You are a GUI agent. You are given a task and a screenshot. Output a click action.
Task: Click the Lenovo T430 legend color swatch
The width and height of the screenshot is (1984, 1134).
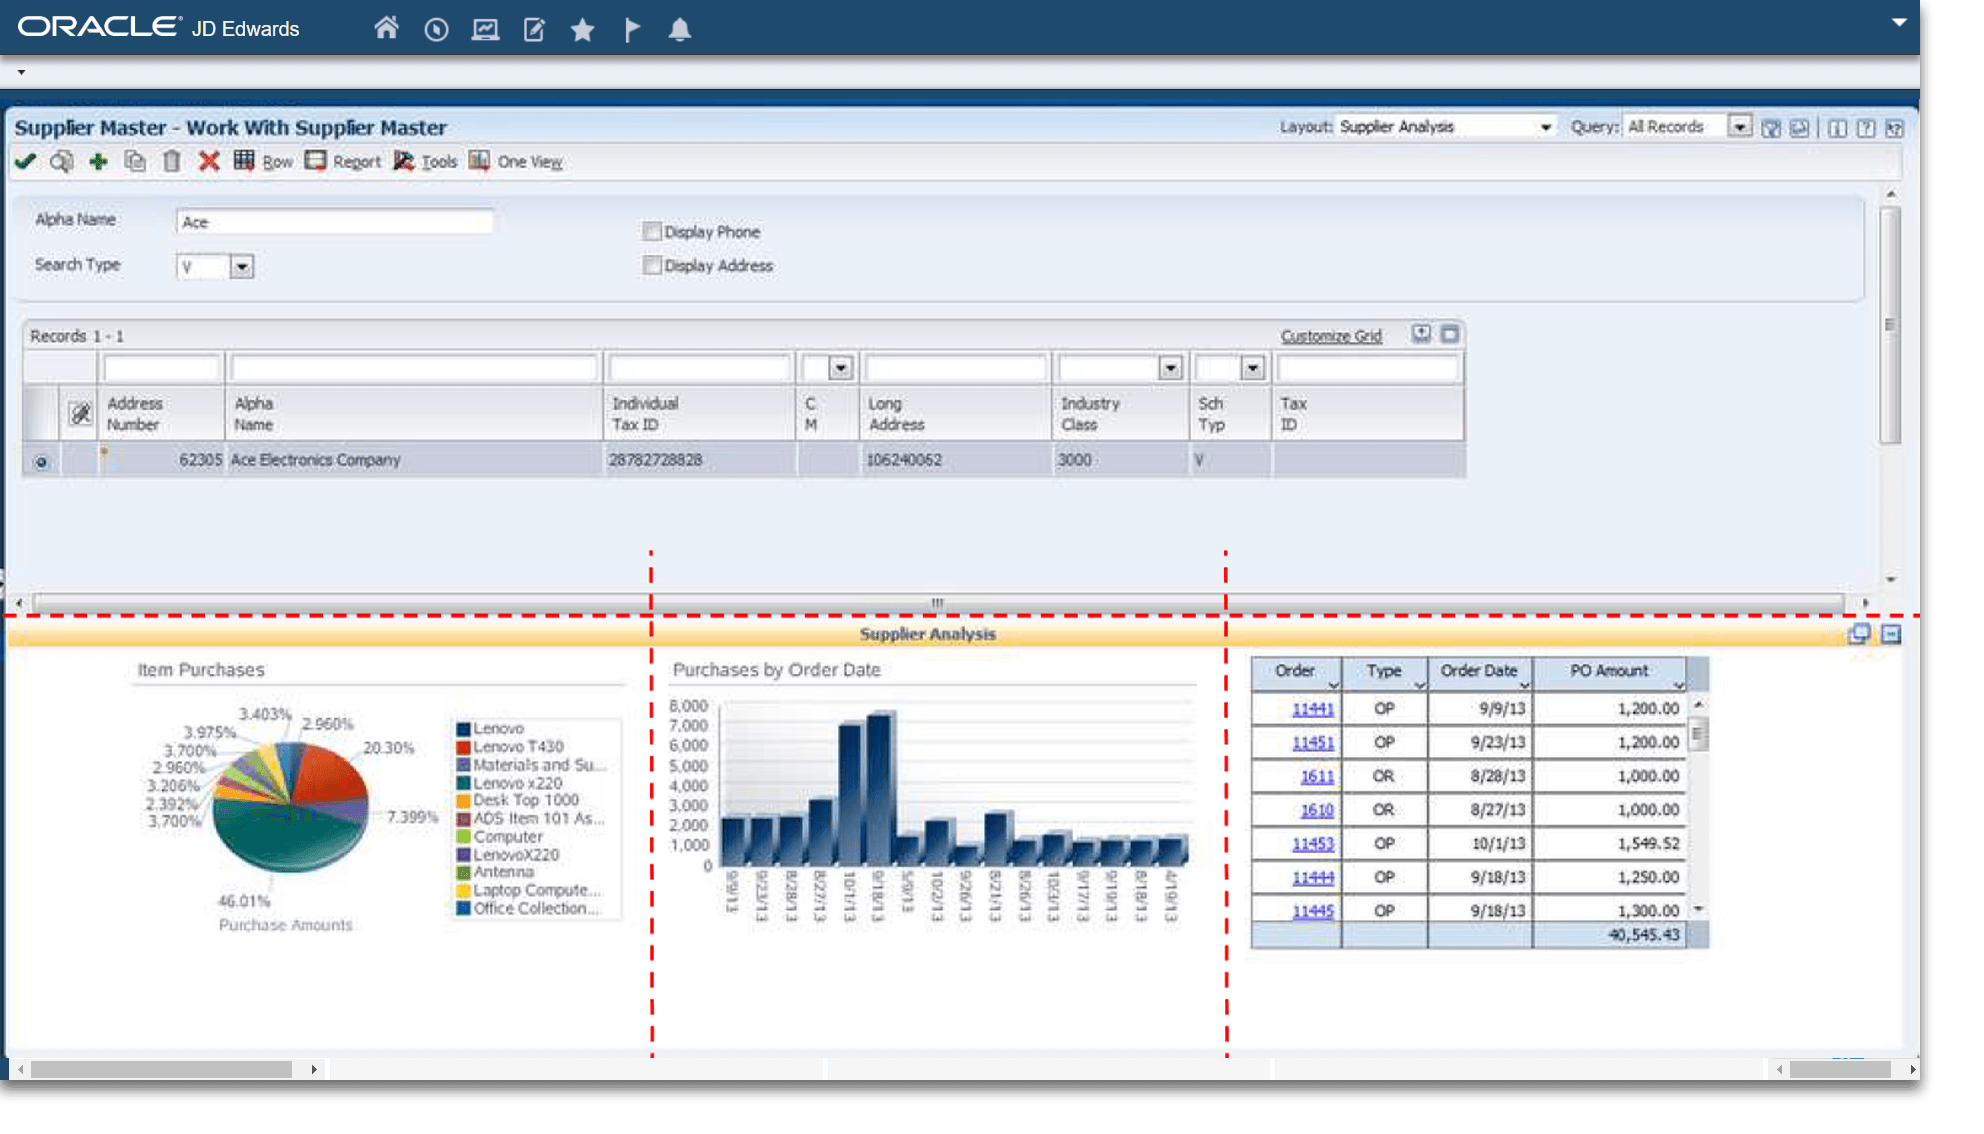click(463, 747)
